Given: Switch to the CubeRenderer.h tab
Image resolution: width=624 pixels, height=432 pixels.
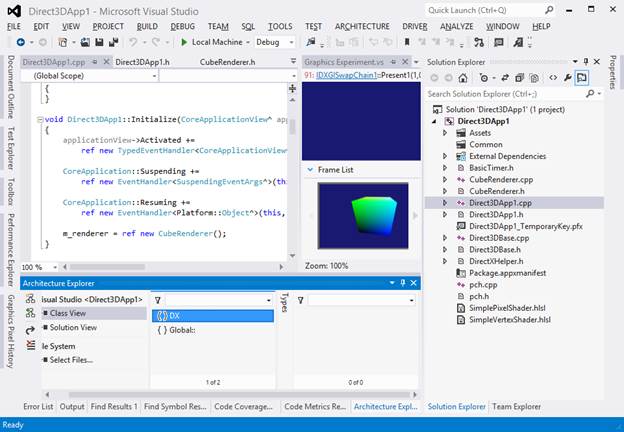Looking at the screenshot, I should pyautogui.click(x=227, y=62).
